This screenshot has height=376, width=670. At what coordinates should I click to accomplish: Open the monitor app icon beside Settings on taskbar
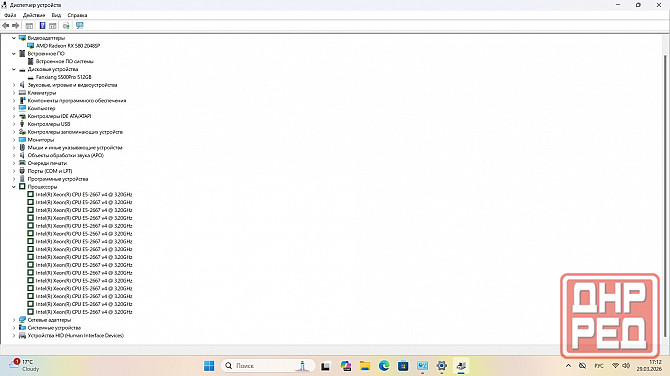[x=422, y=366]
